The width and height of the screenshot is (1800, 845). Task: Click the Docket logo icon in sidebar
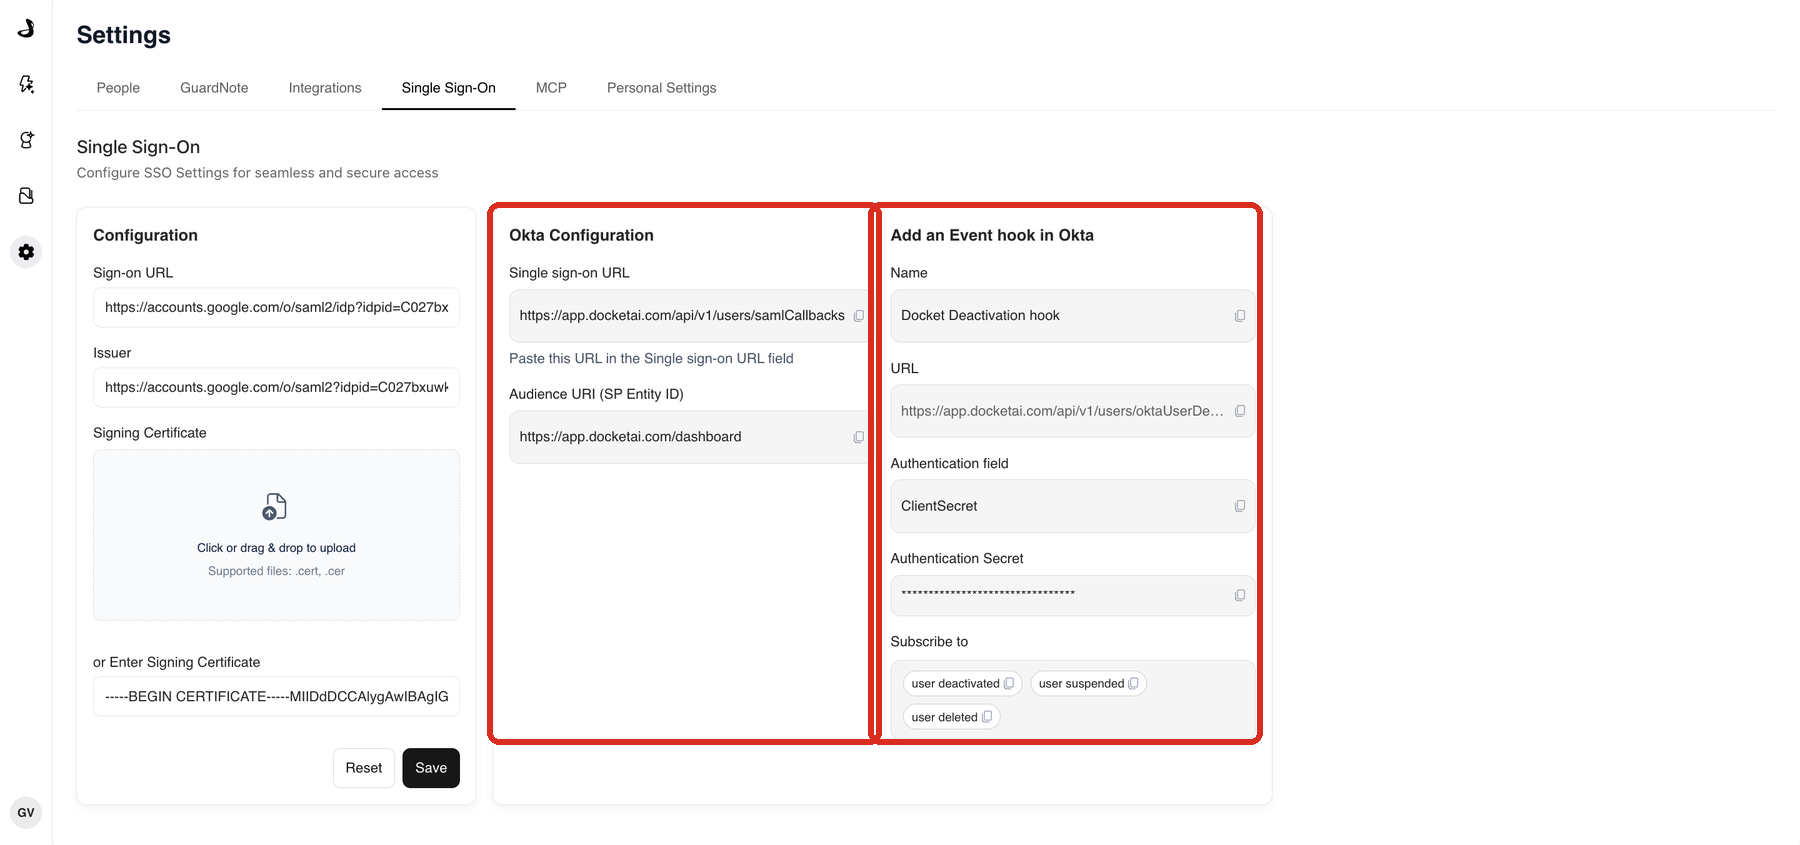[x=26, y=28]
